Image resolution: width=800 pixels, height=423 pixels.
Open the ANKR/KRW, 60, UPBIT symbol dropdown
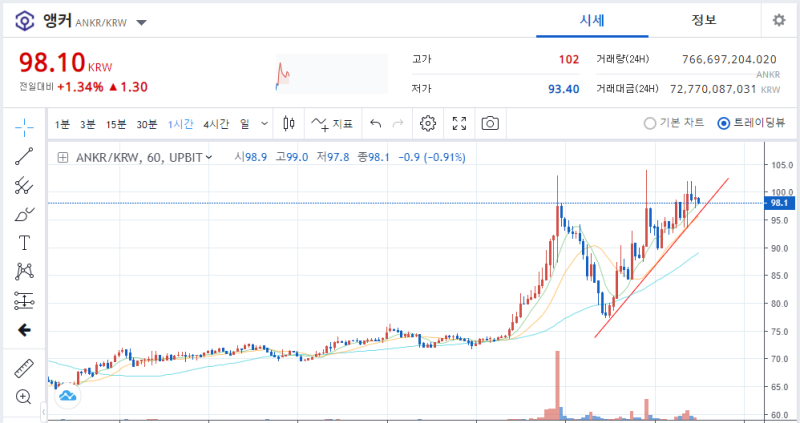(144, 158)
